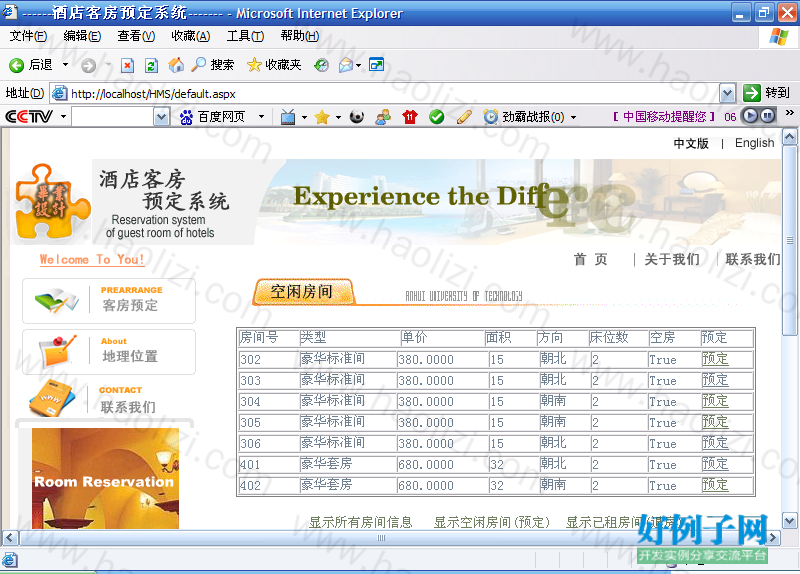
Task: Expand the address bar dropdown
Action: click(728, 93)
